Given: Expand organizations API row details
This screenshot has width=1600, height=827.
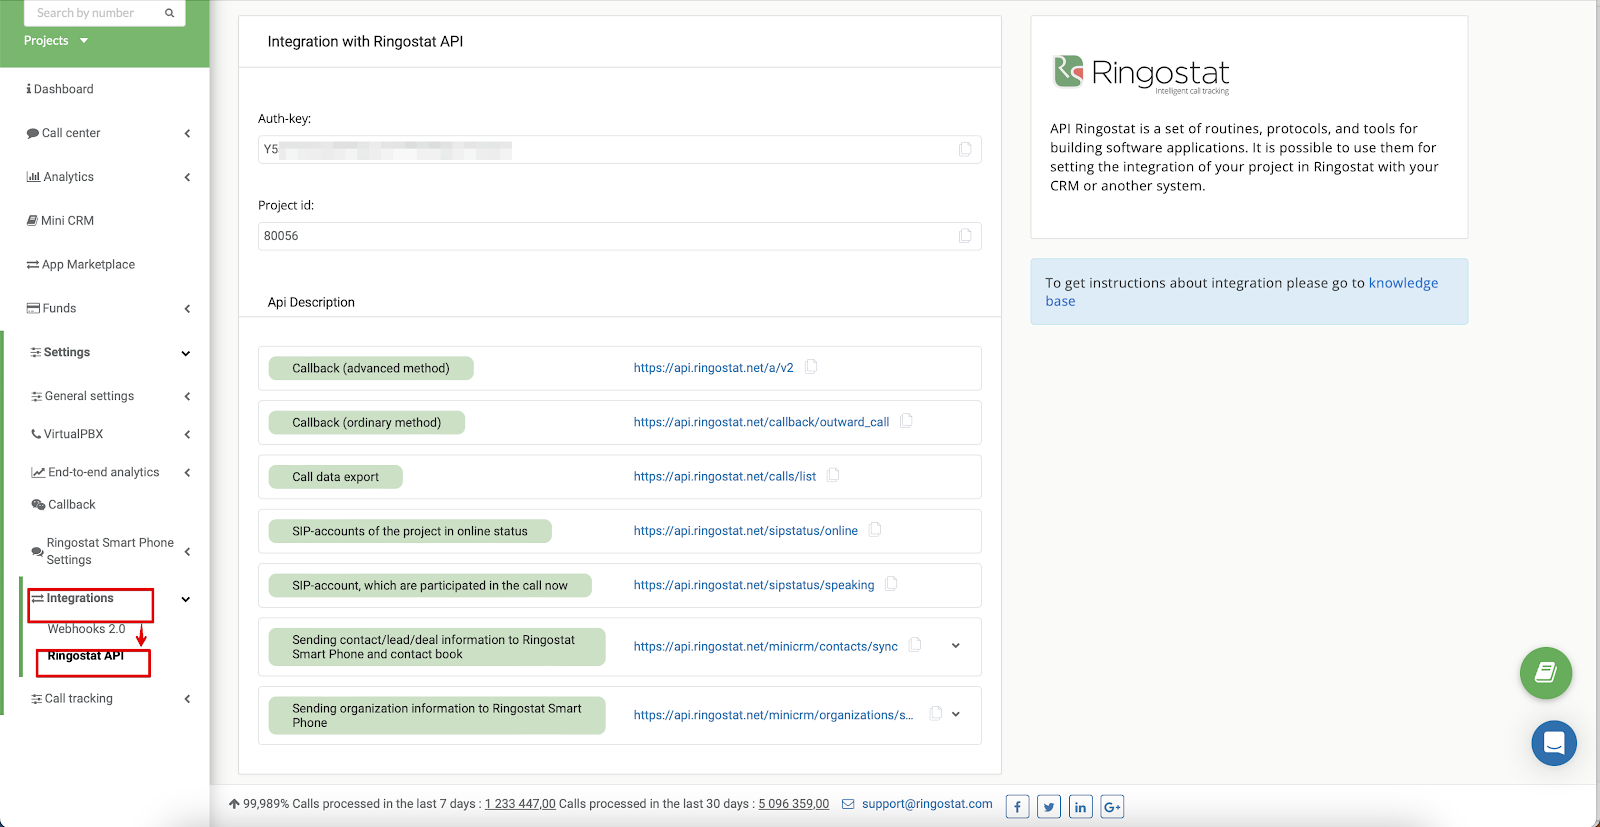Looking at the screenshot, I should coord(956,714).
